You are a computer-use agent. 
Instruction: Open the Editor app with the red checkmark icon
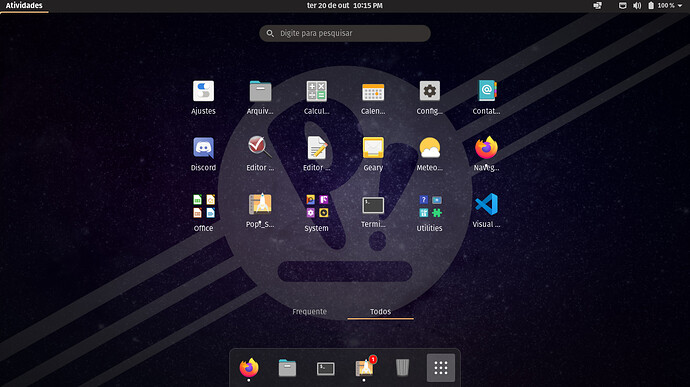coord(260,147)
